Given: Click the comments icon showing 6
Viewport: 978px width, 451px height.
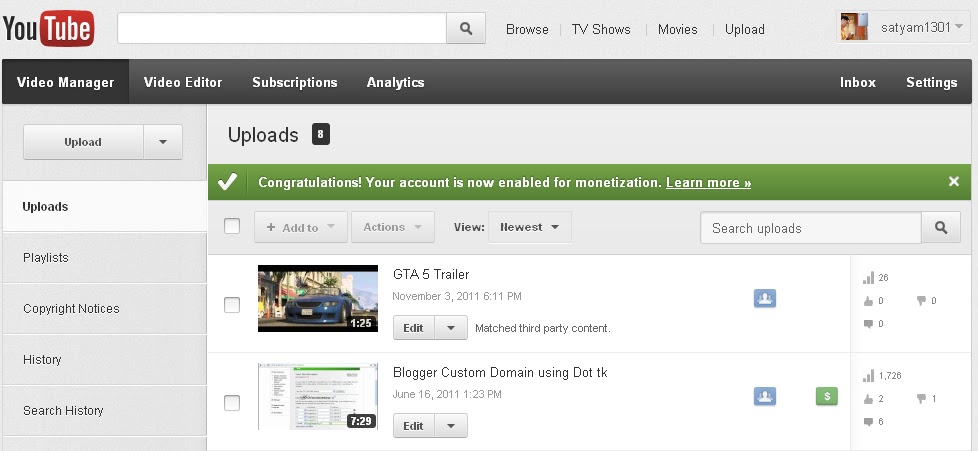Looking at the screenshot, I should coord(868,422).
